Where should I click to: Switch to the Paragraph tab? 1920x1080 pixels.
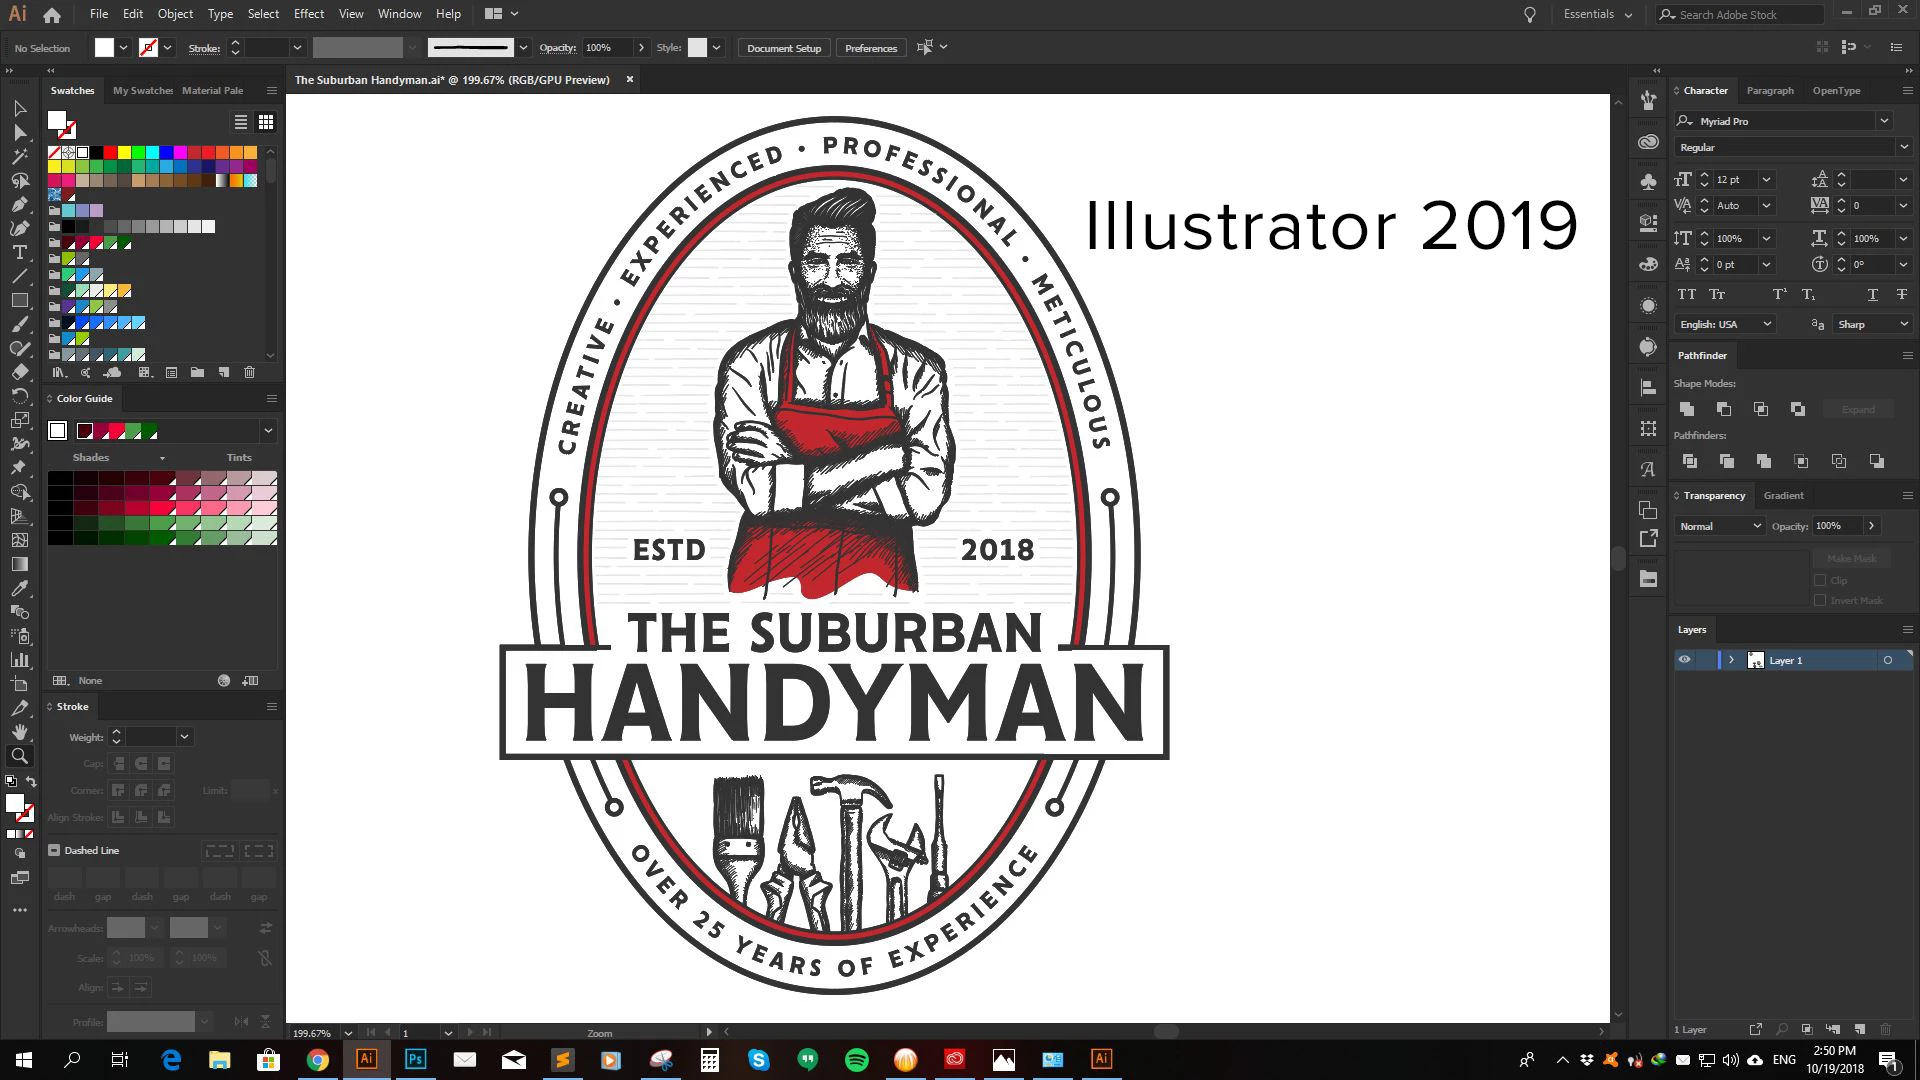(1769, 90)
